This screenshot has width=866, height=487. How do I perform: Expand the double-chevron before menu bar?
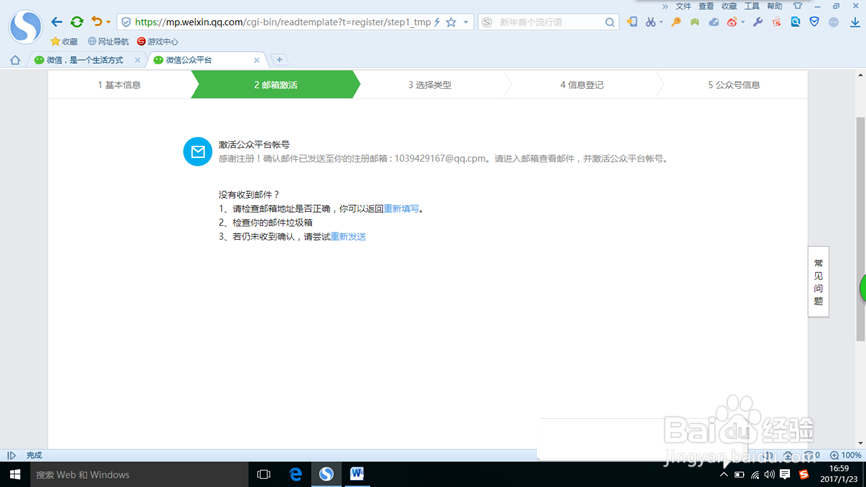click(665, 7)
